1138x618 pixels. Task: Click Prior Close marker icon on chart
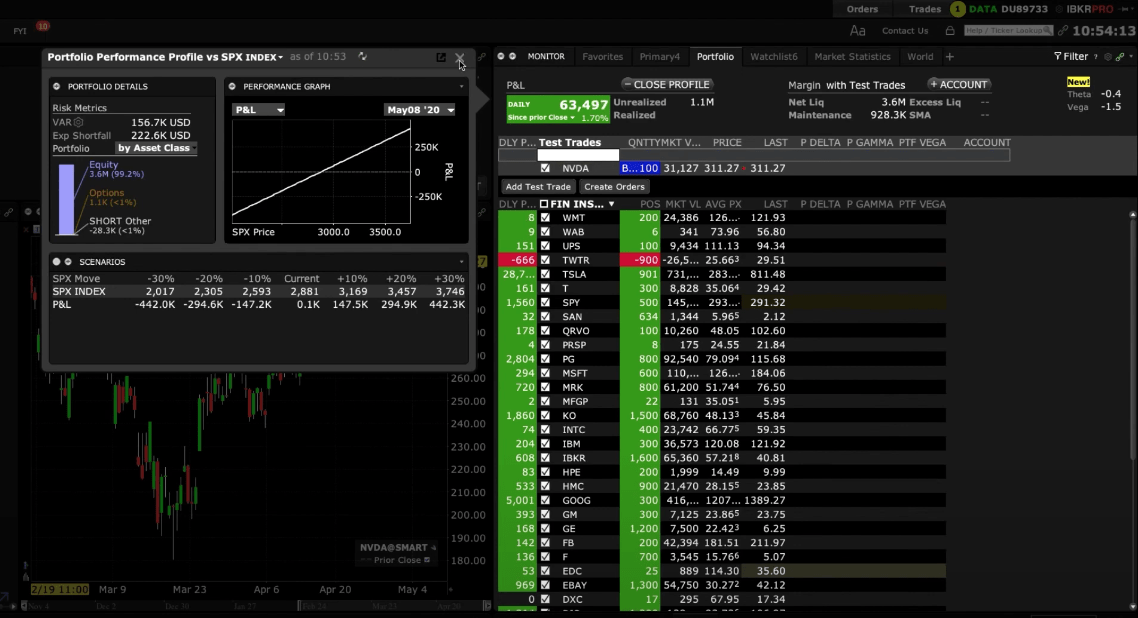click(427, 560)
